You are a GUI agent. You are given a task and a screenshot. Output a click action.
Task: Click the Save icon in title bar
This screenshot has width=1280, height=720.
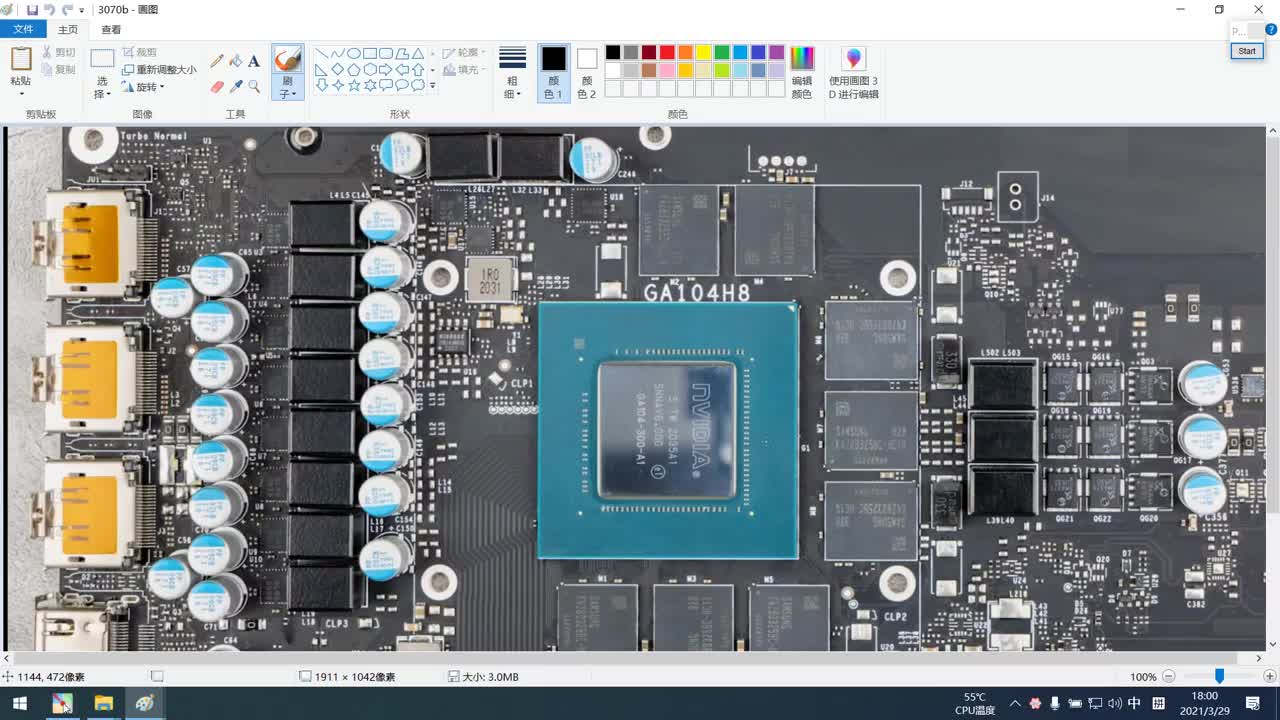32,9
